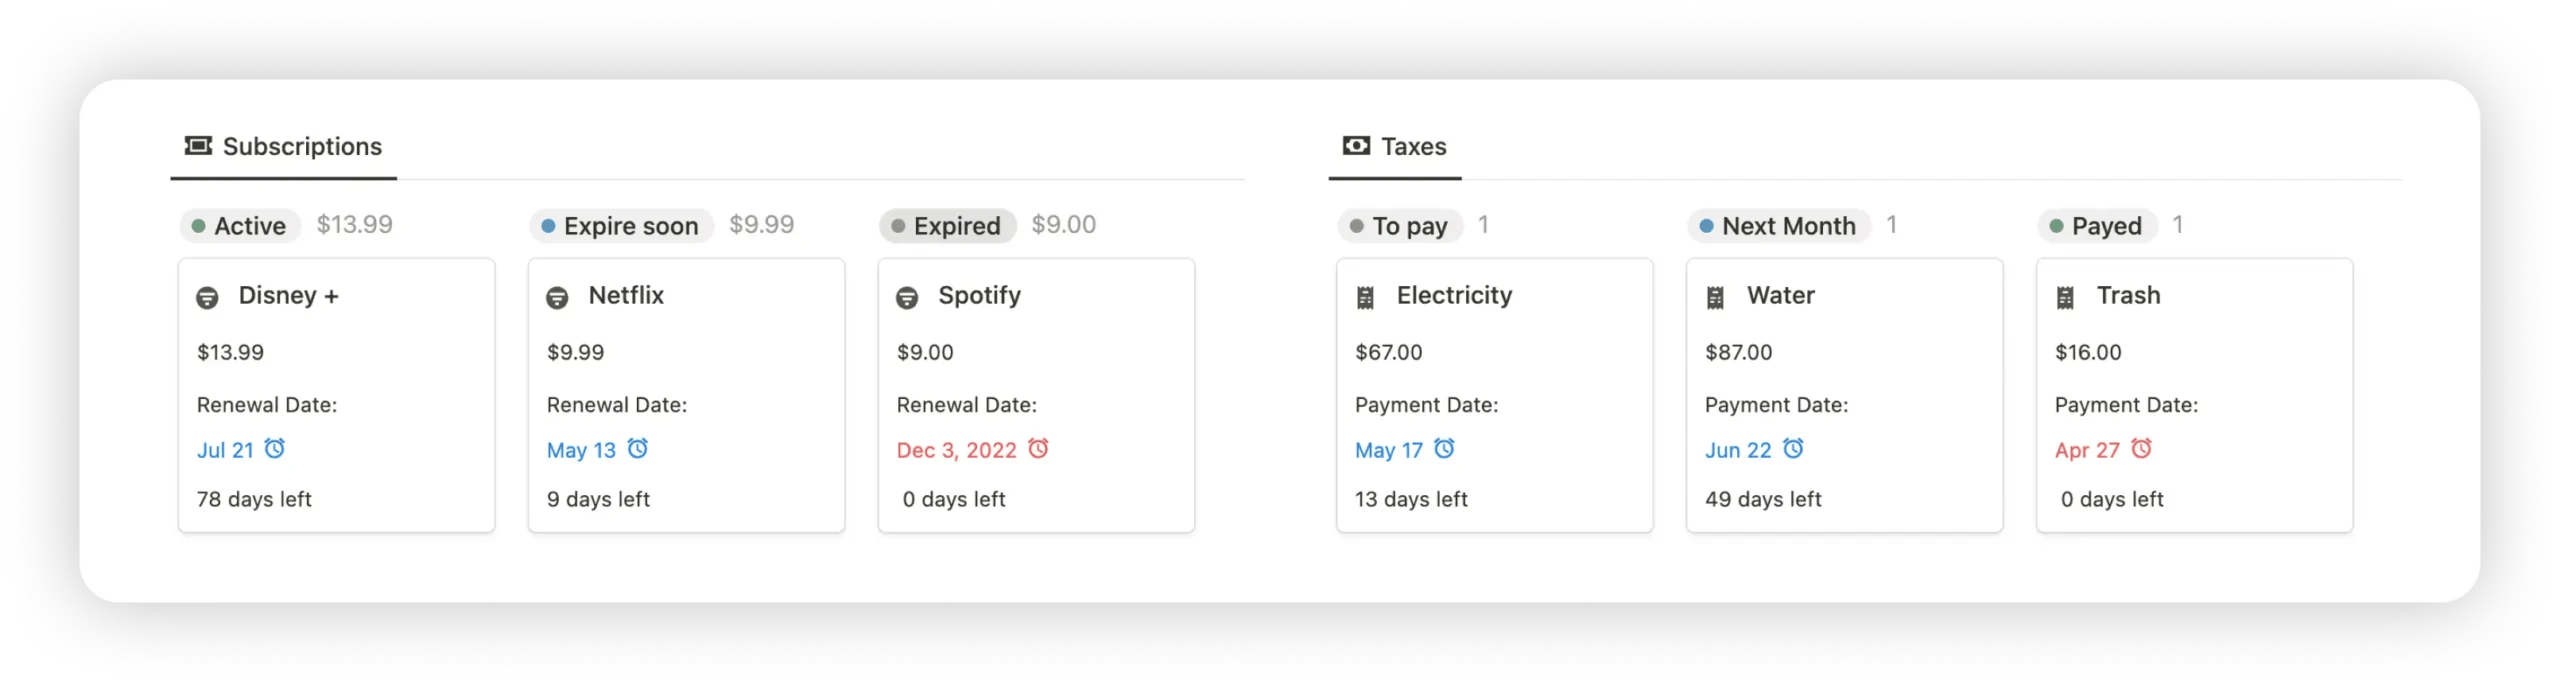Image resolution: width=2560 pixels, height=682 pixels.
Task: Open the May 13 renewal date
Action: click(583, 449)
